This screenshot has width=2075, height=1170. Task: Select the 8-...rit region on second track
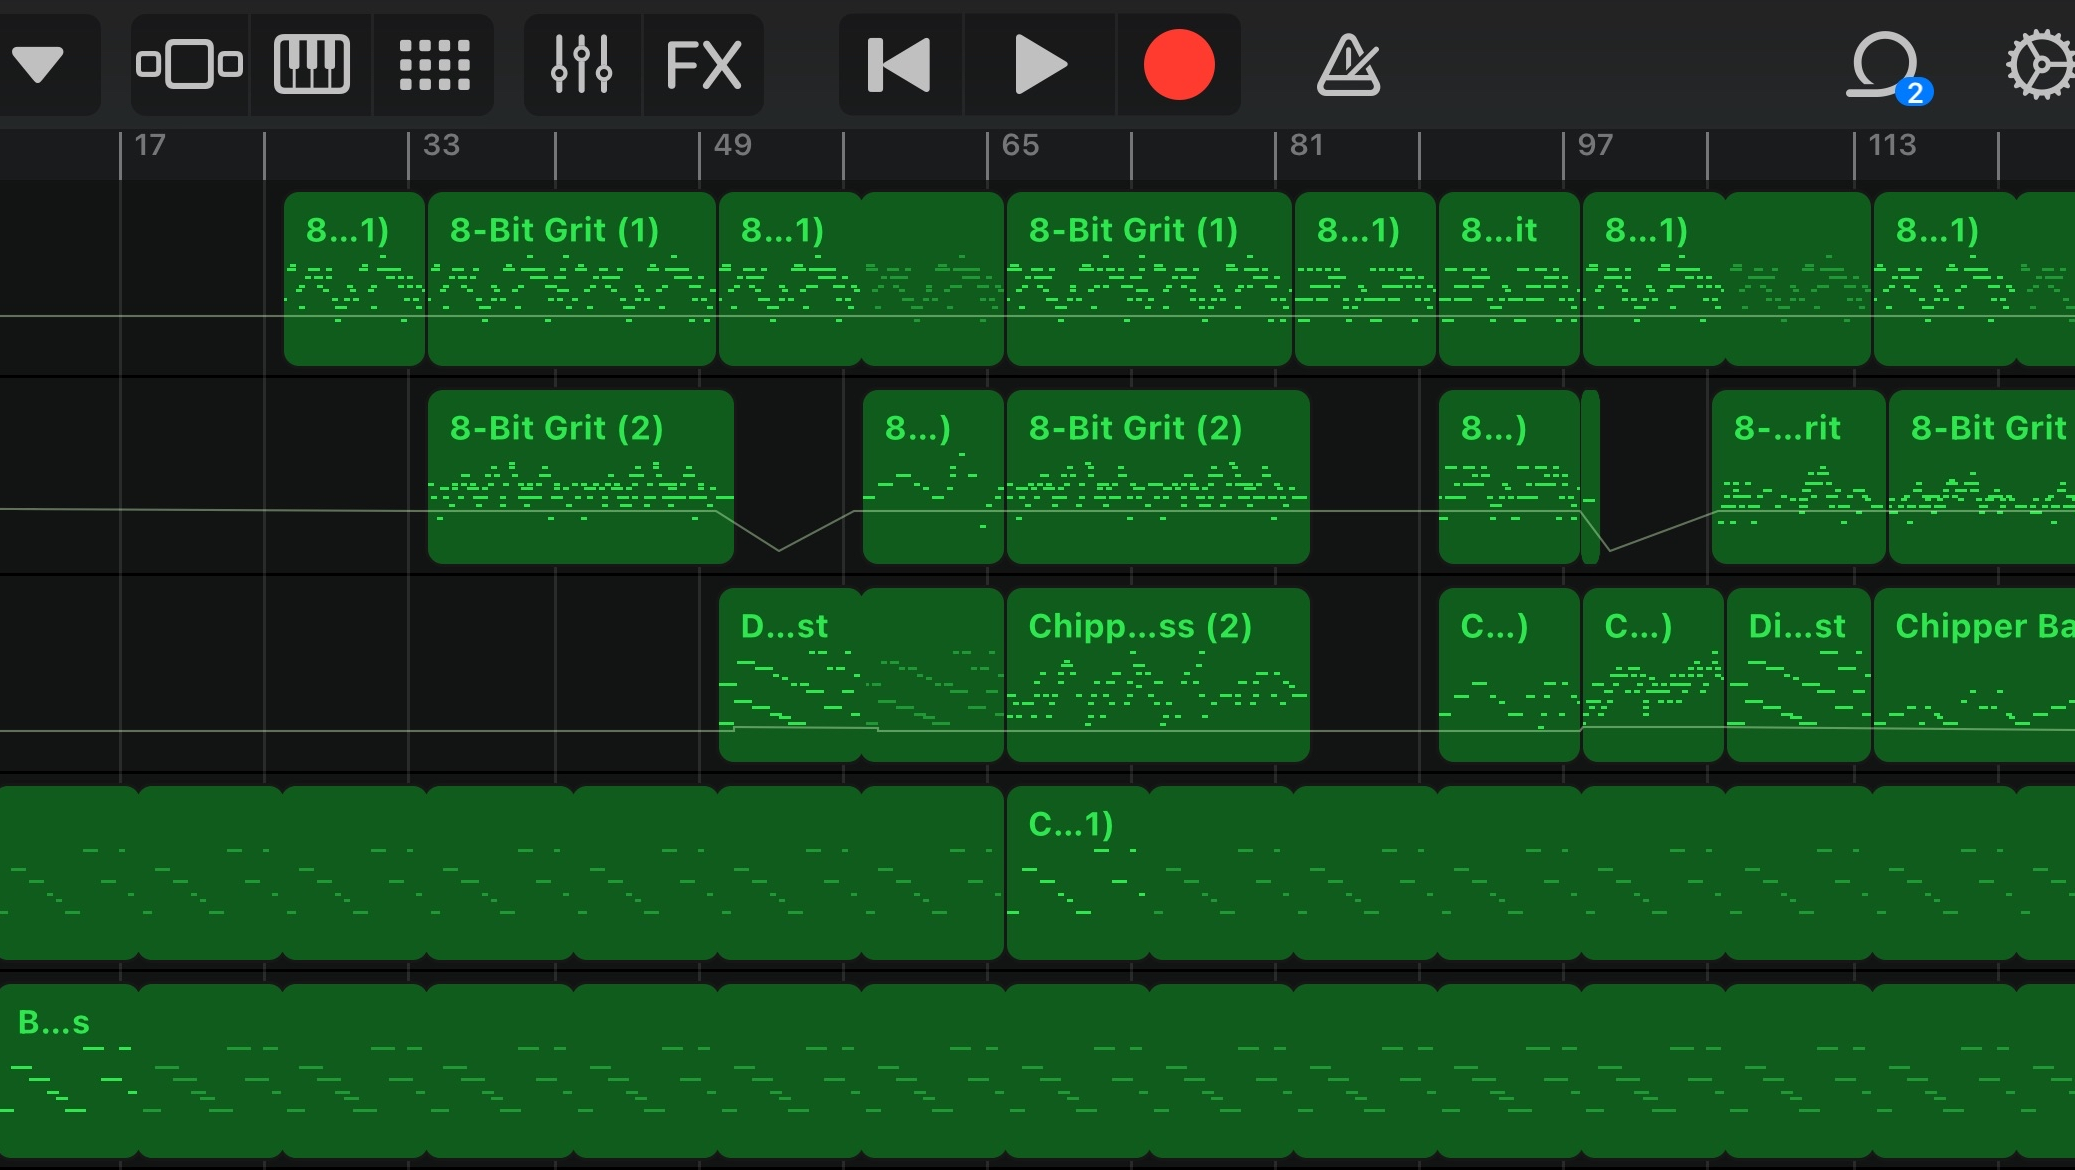pos(1797,478)
